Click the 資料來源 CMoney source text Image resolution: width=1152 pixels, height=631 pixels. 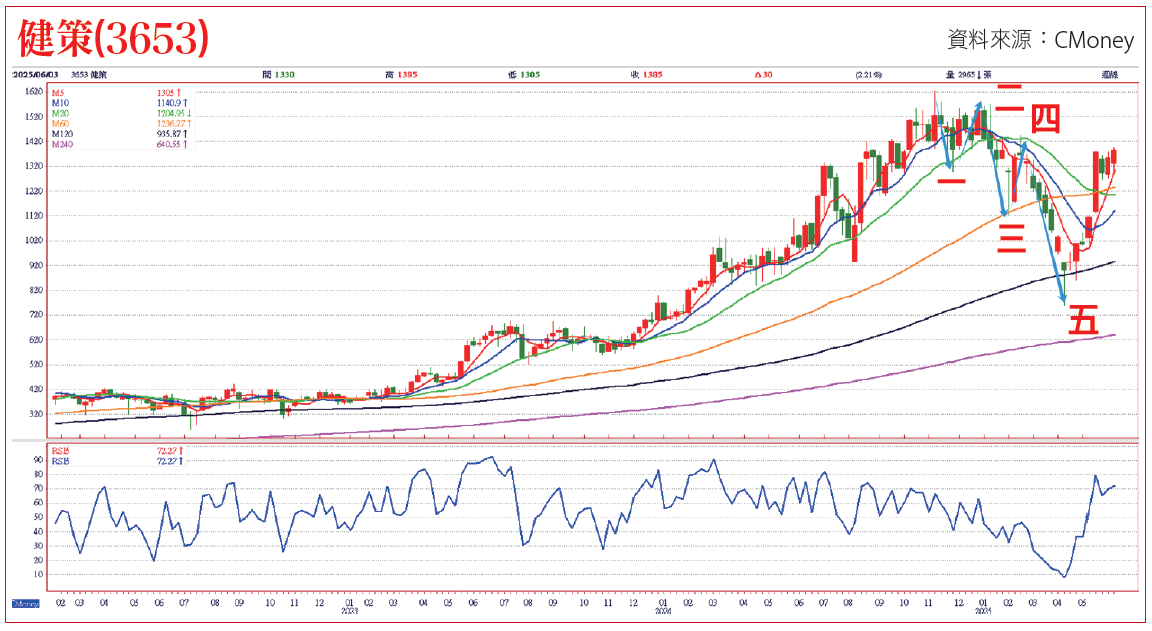1040,40
